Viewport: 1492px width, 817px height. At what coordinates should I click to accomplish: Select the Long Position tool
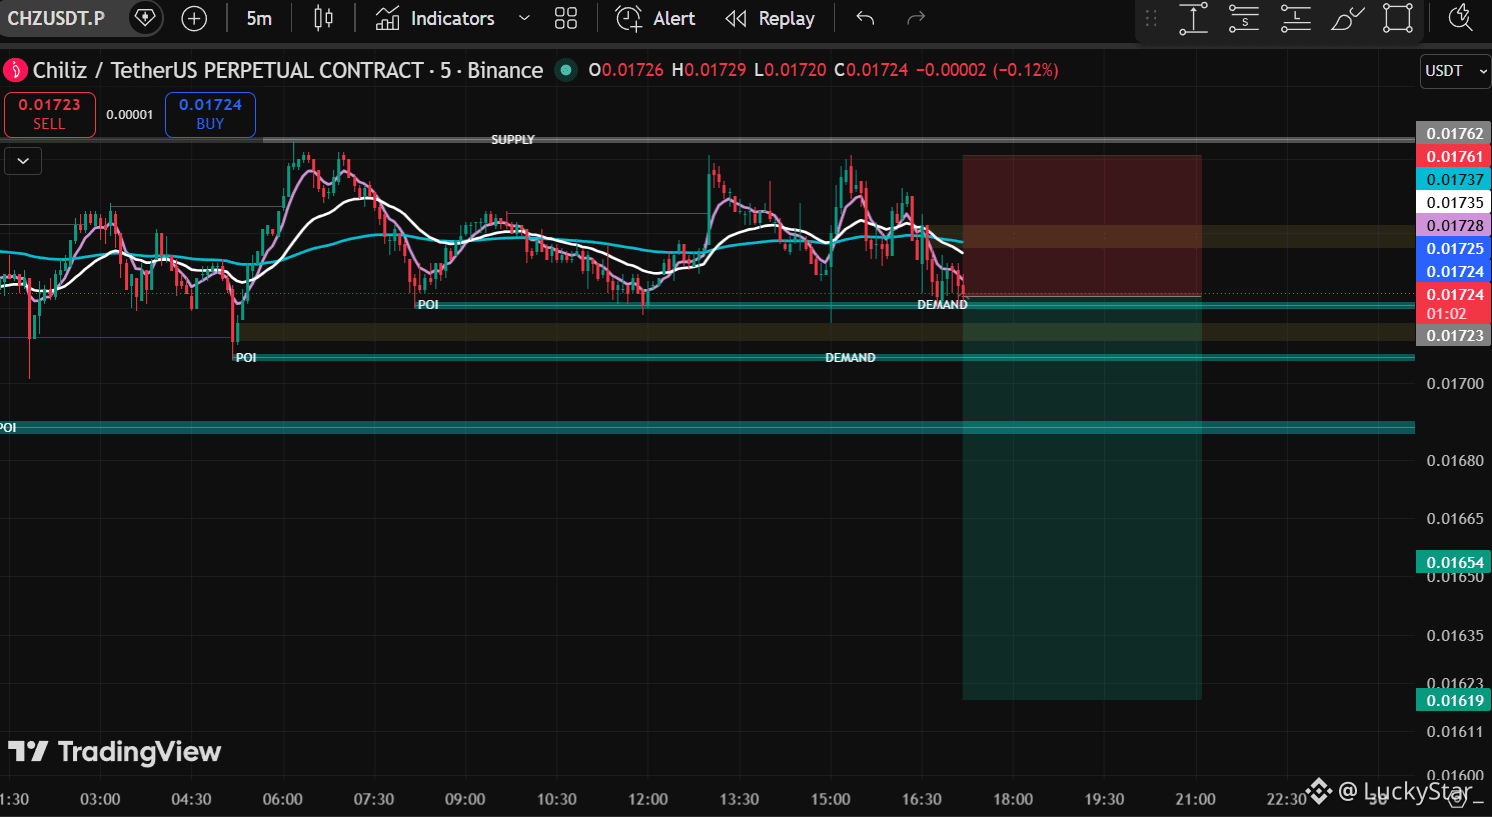click(x=1296, y=18)
